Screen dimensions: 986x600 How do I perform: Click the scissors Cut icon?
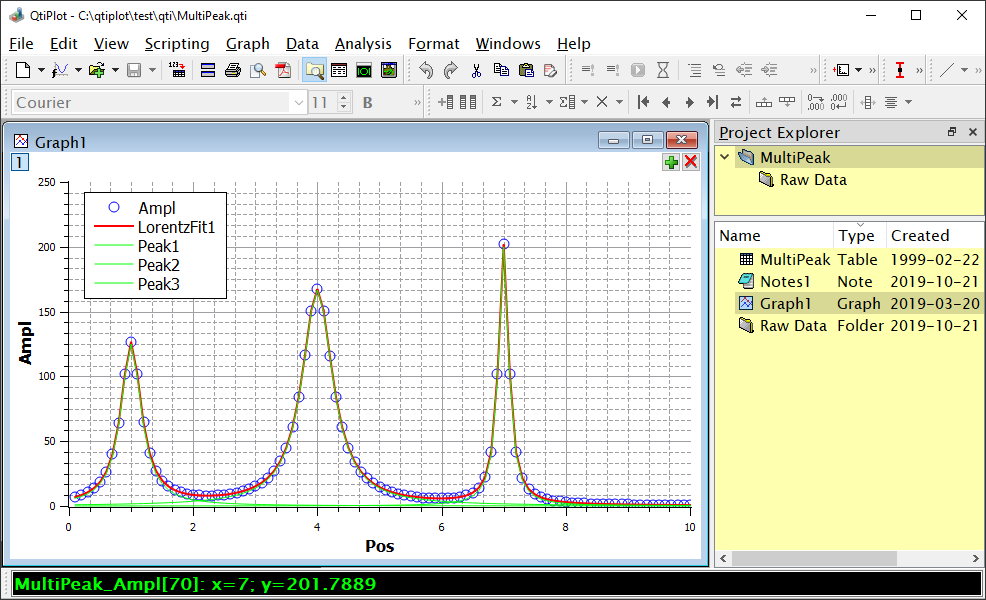(x=476, y=70)
